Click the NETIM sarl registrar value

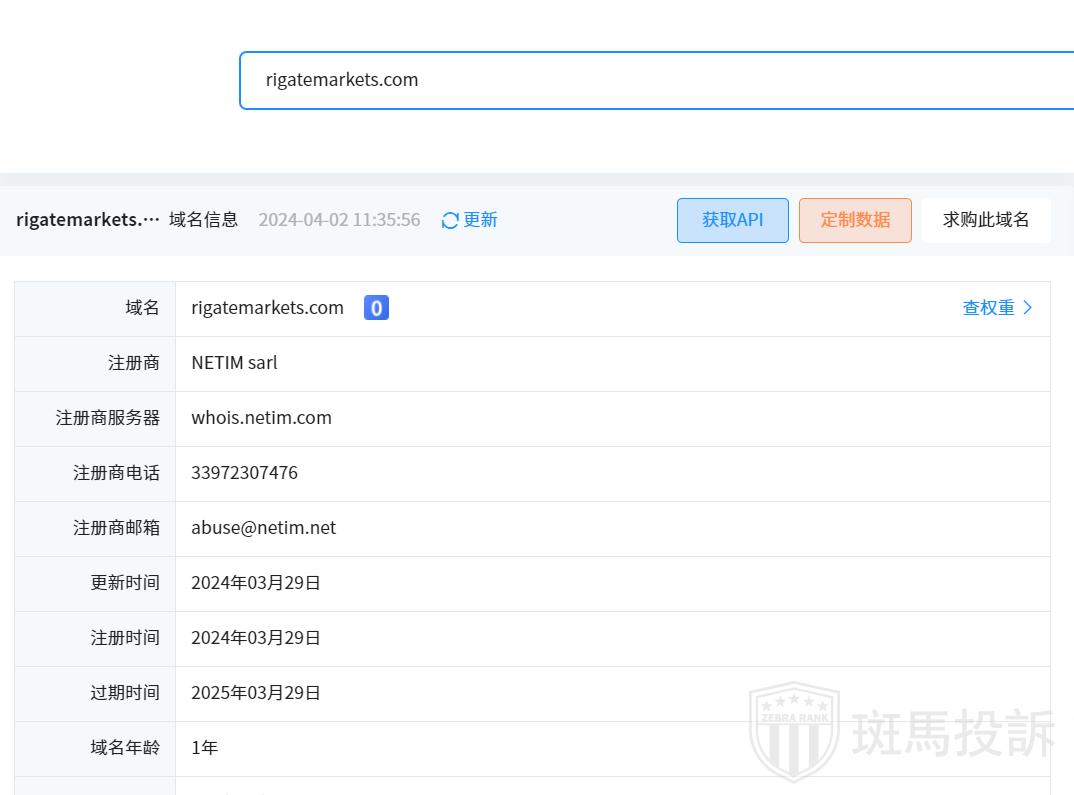[x=234, y=363]
